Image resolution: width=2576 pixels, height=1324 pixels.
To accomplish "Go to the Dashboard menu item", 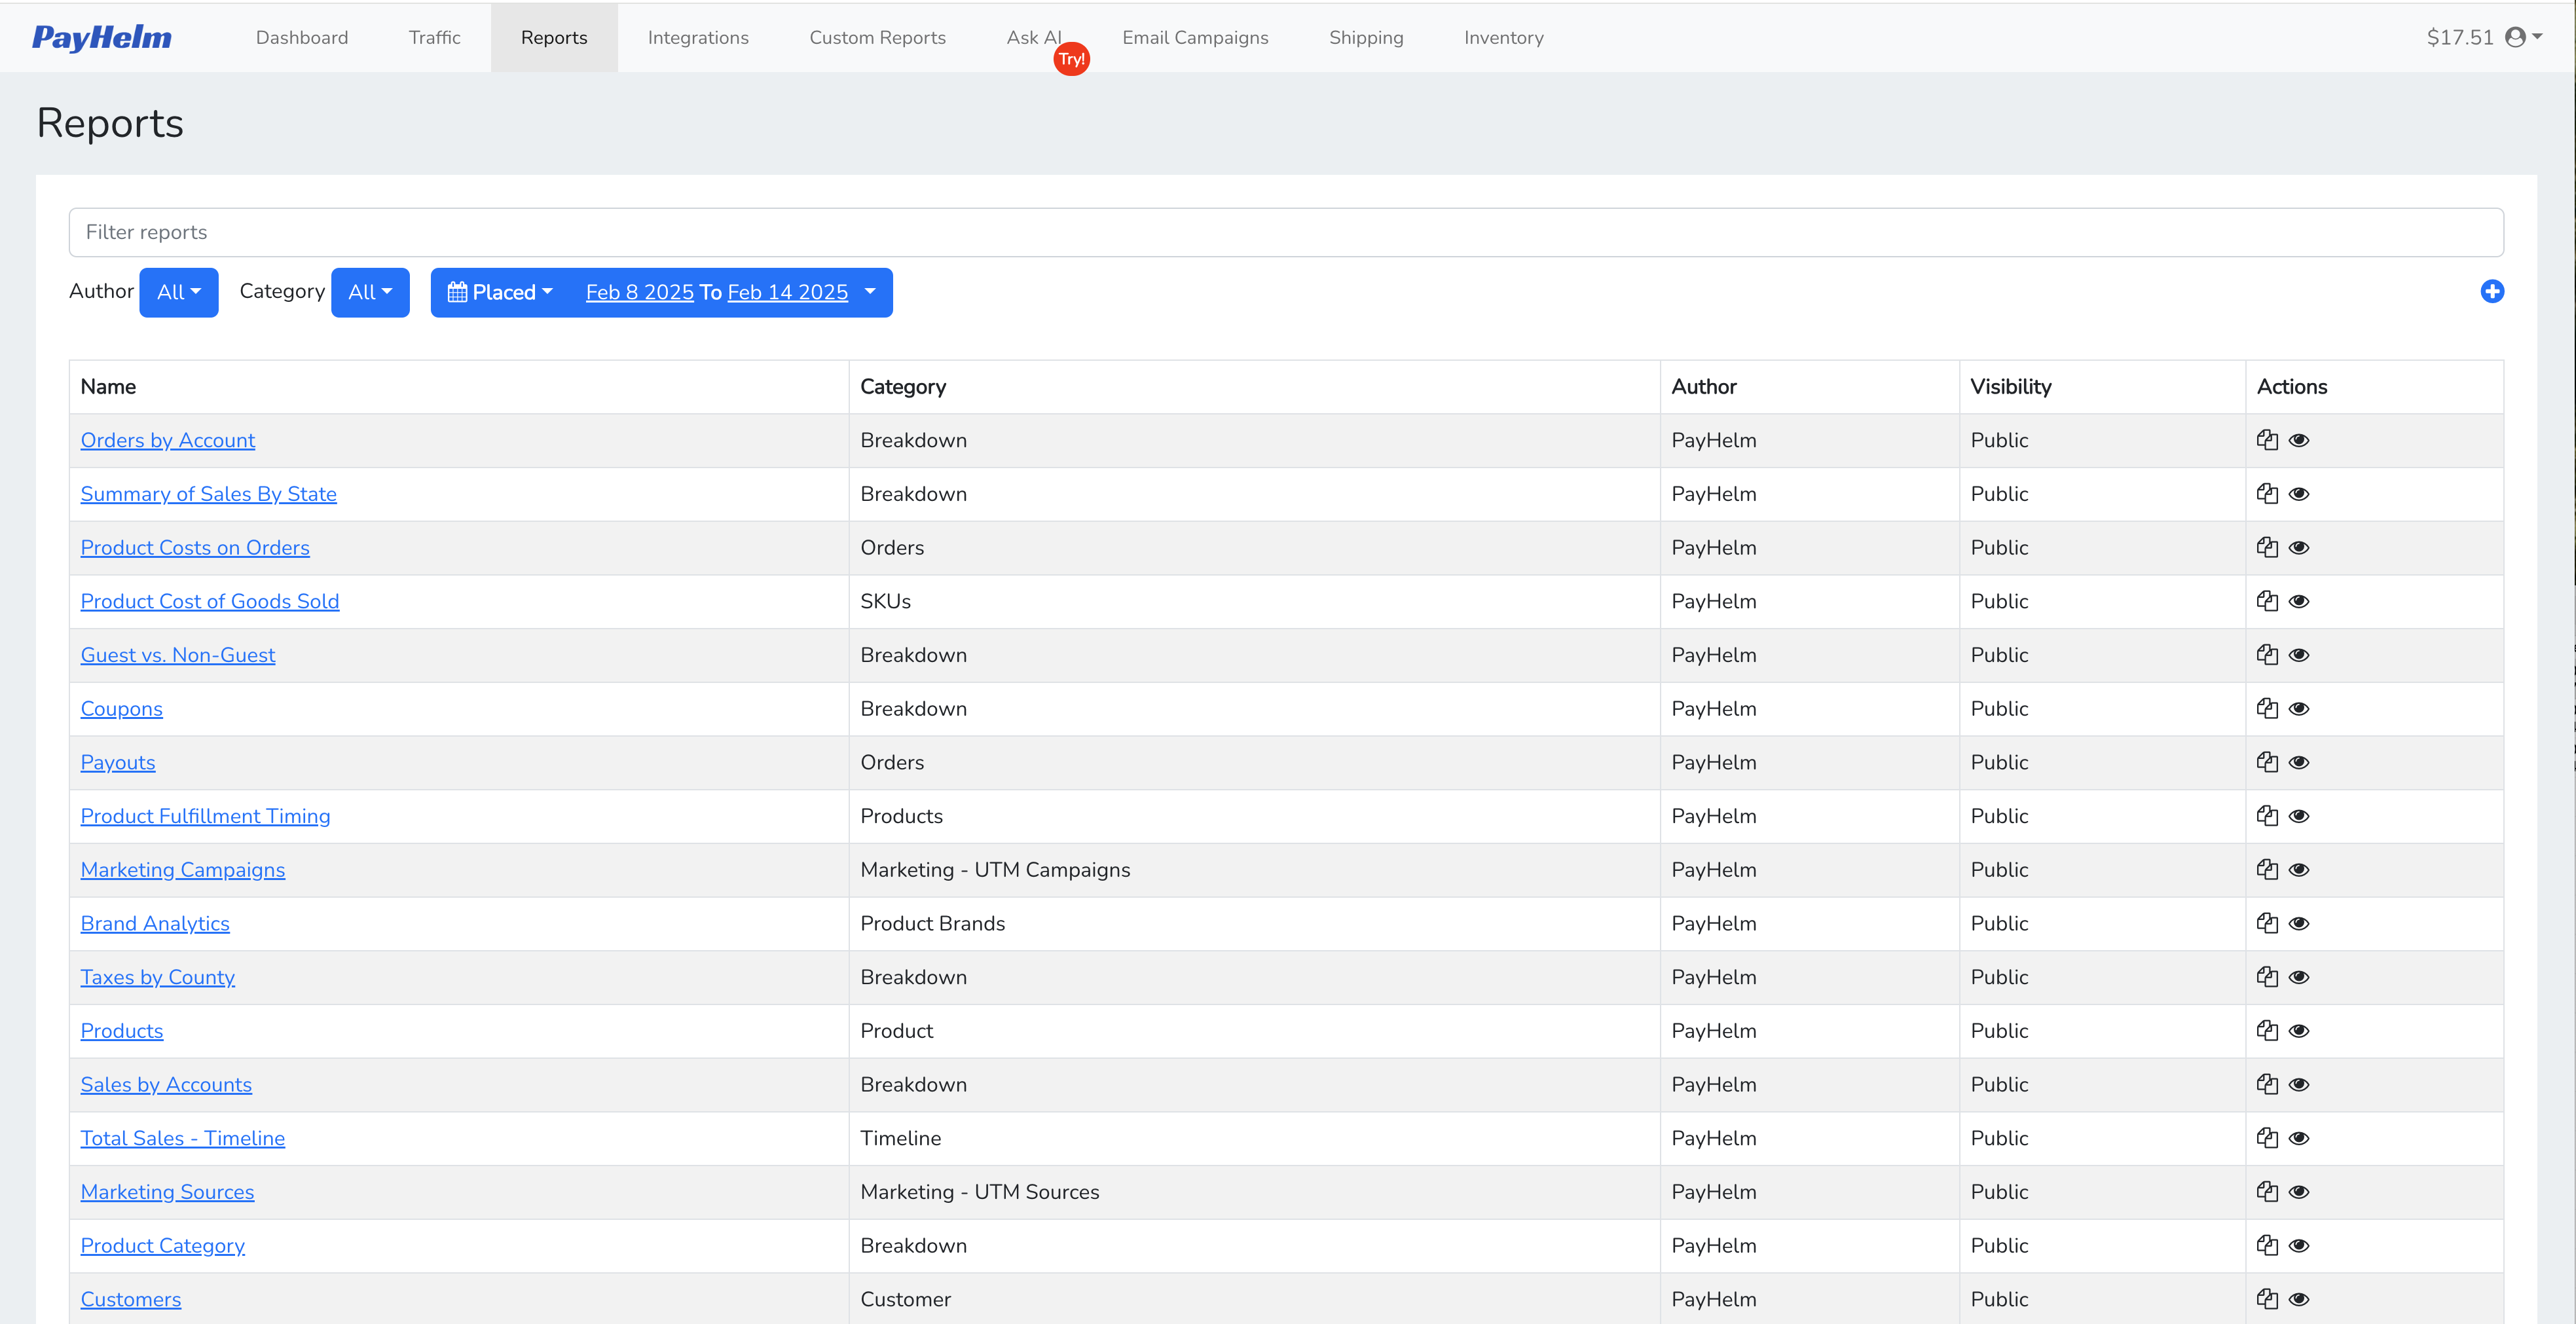I will point(301,37).
